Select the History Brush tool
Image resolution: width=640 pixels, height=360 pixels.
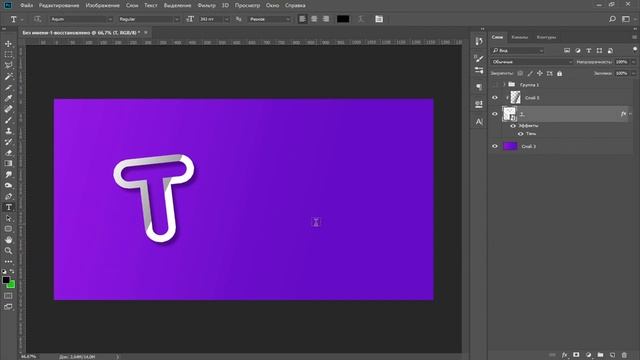pyautogui.click(x=8, y=142)
